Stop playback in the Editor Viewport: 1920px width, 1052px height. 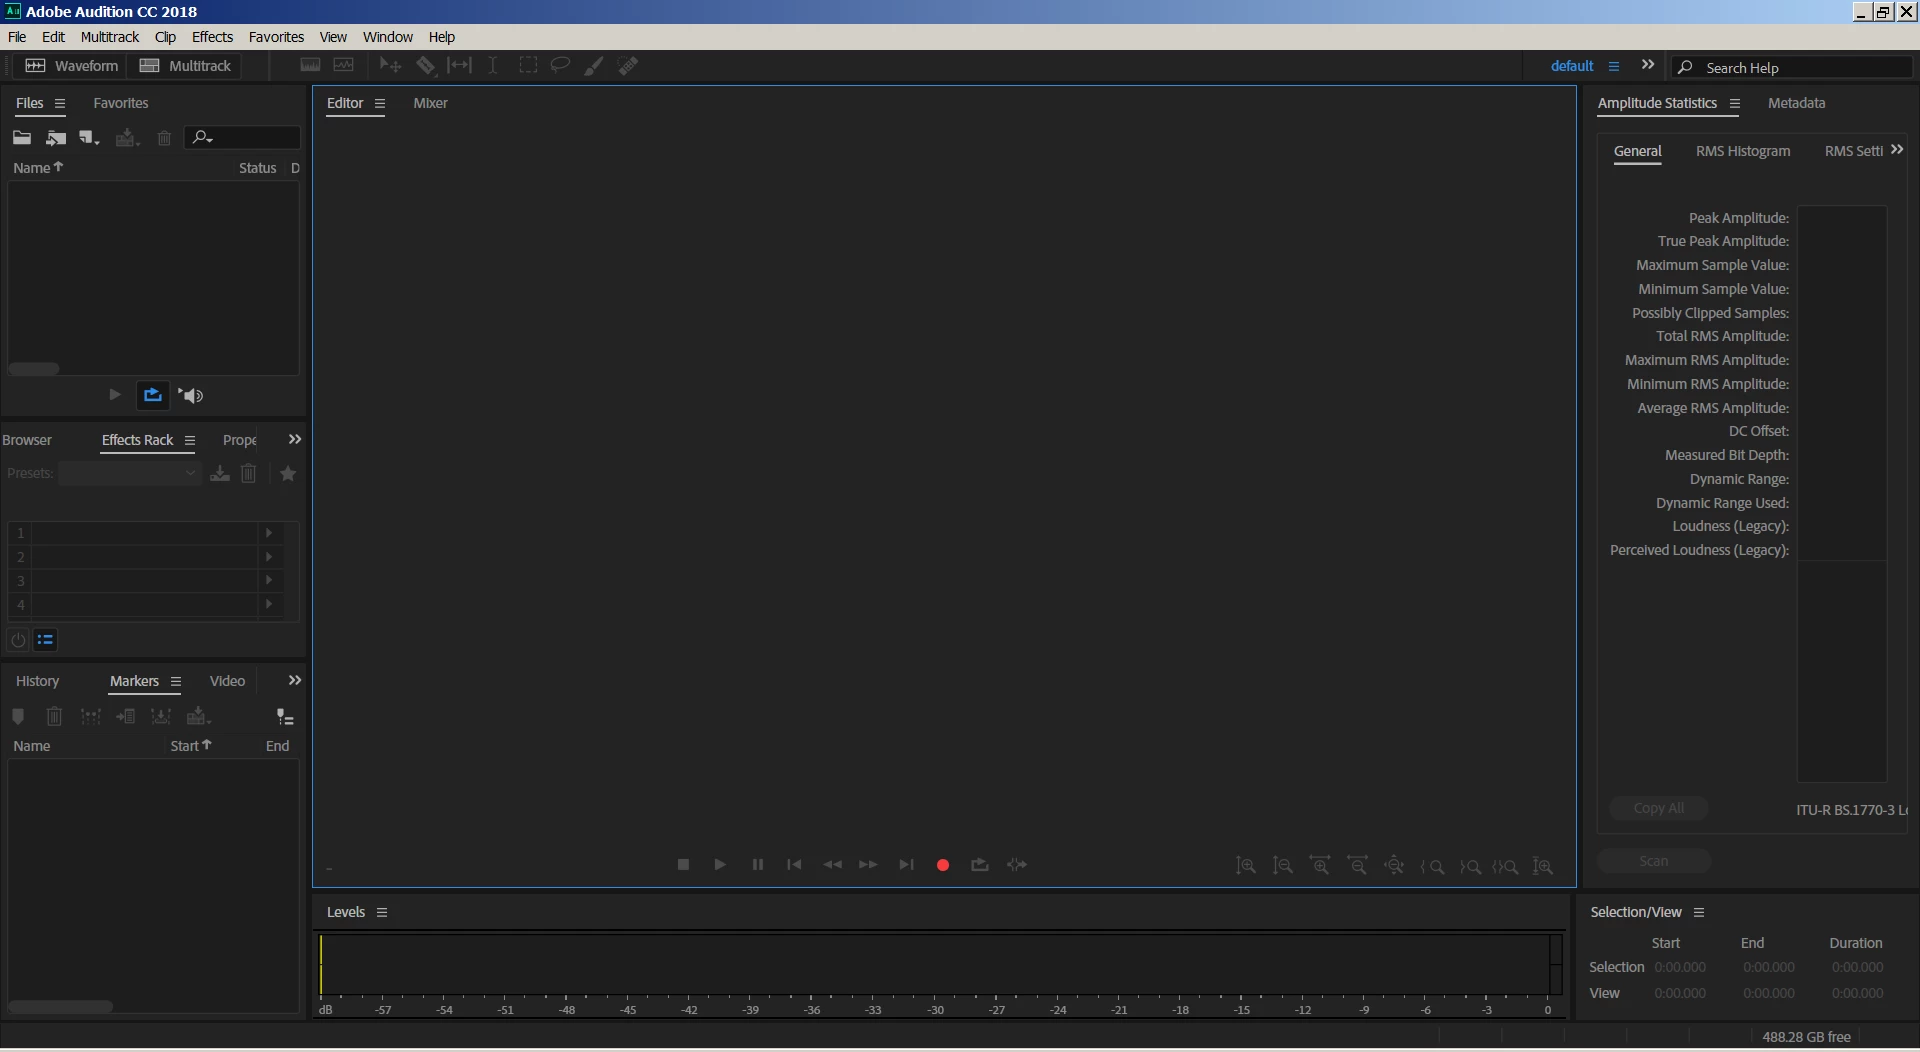[x=684, y=865]
